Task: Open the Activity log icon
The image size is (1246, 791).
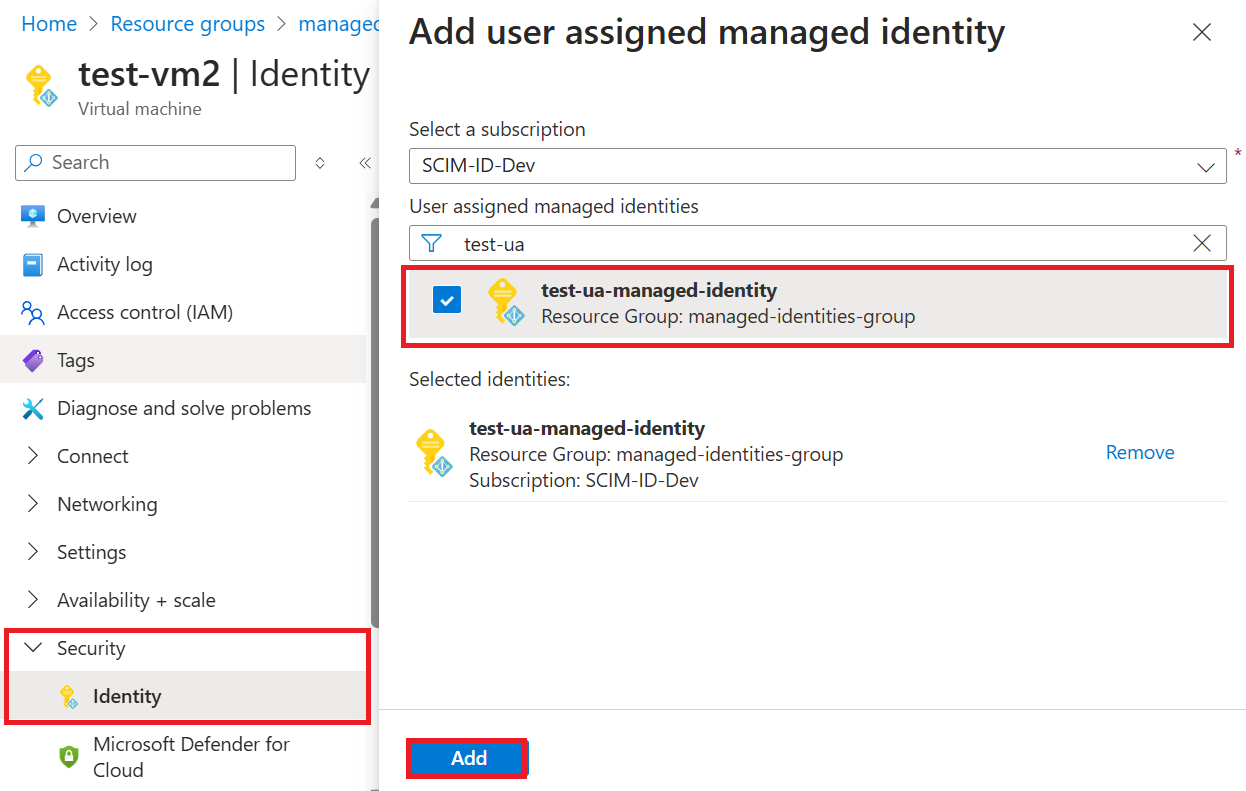Action: point(33,264)
